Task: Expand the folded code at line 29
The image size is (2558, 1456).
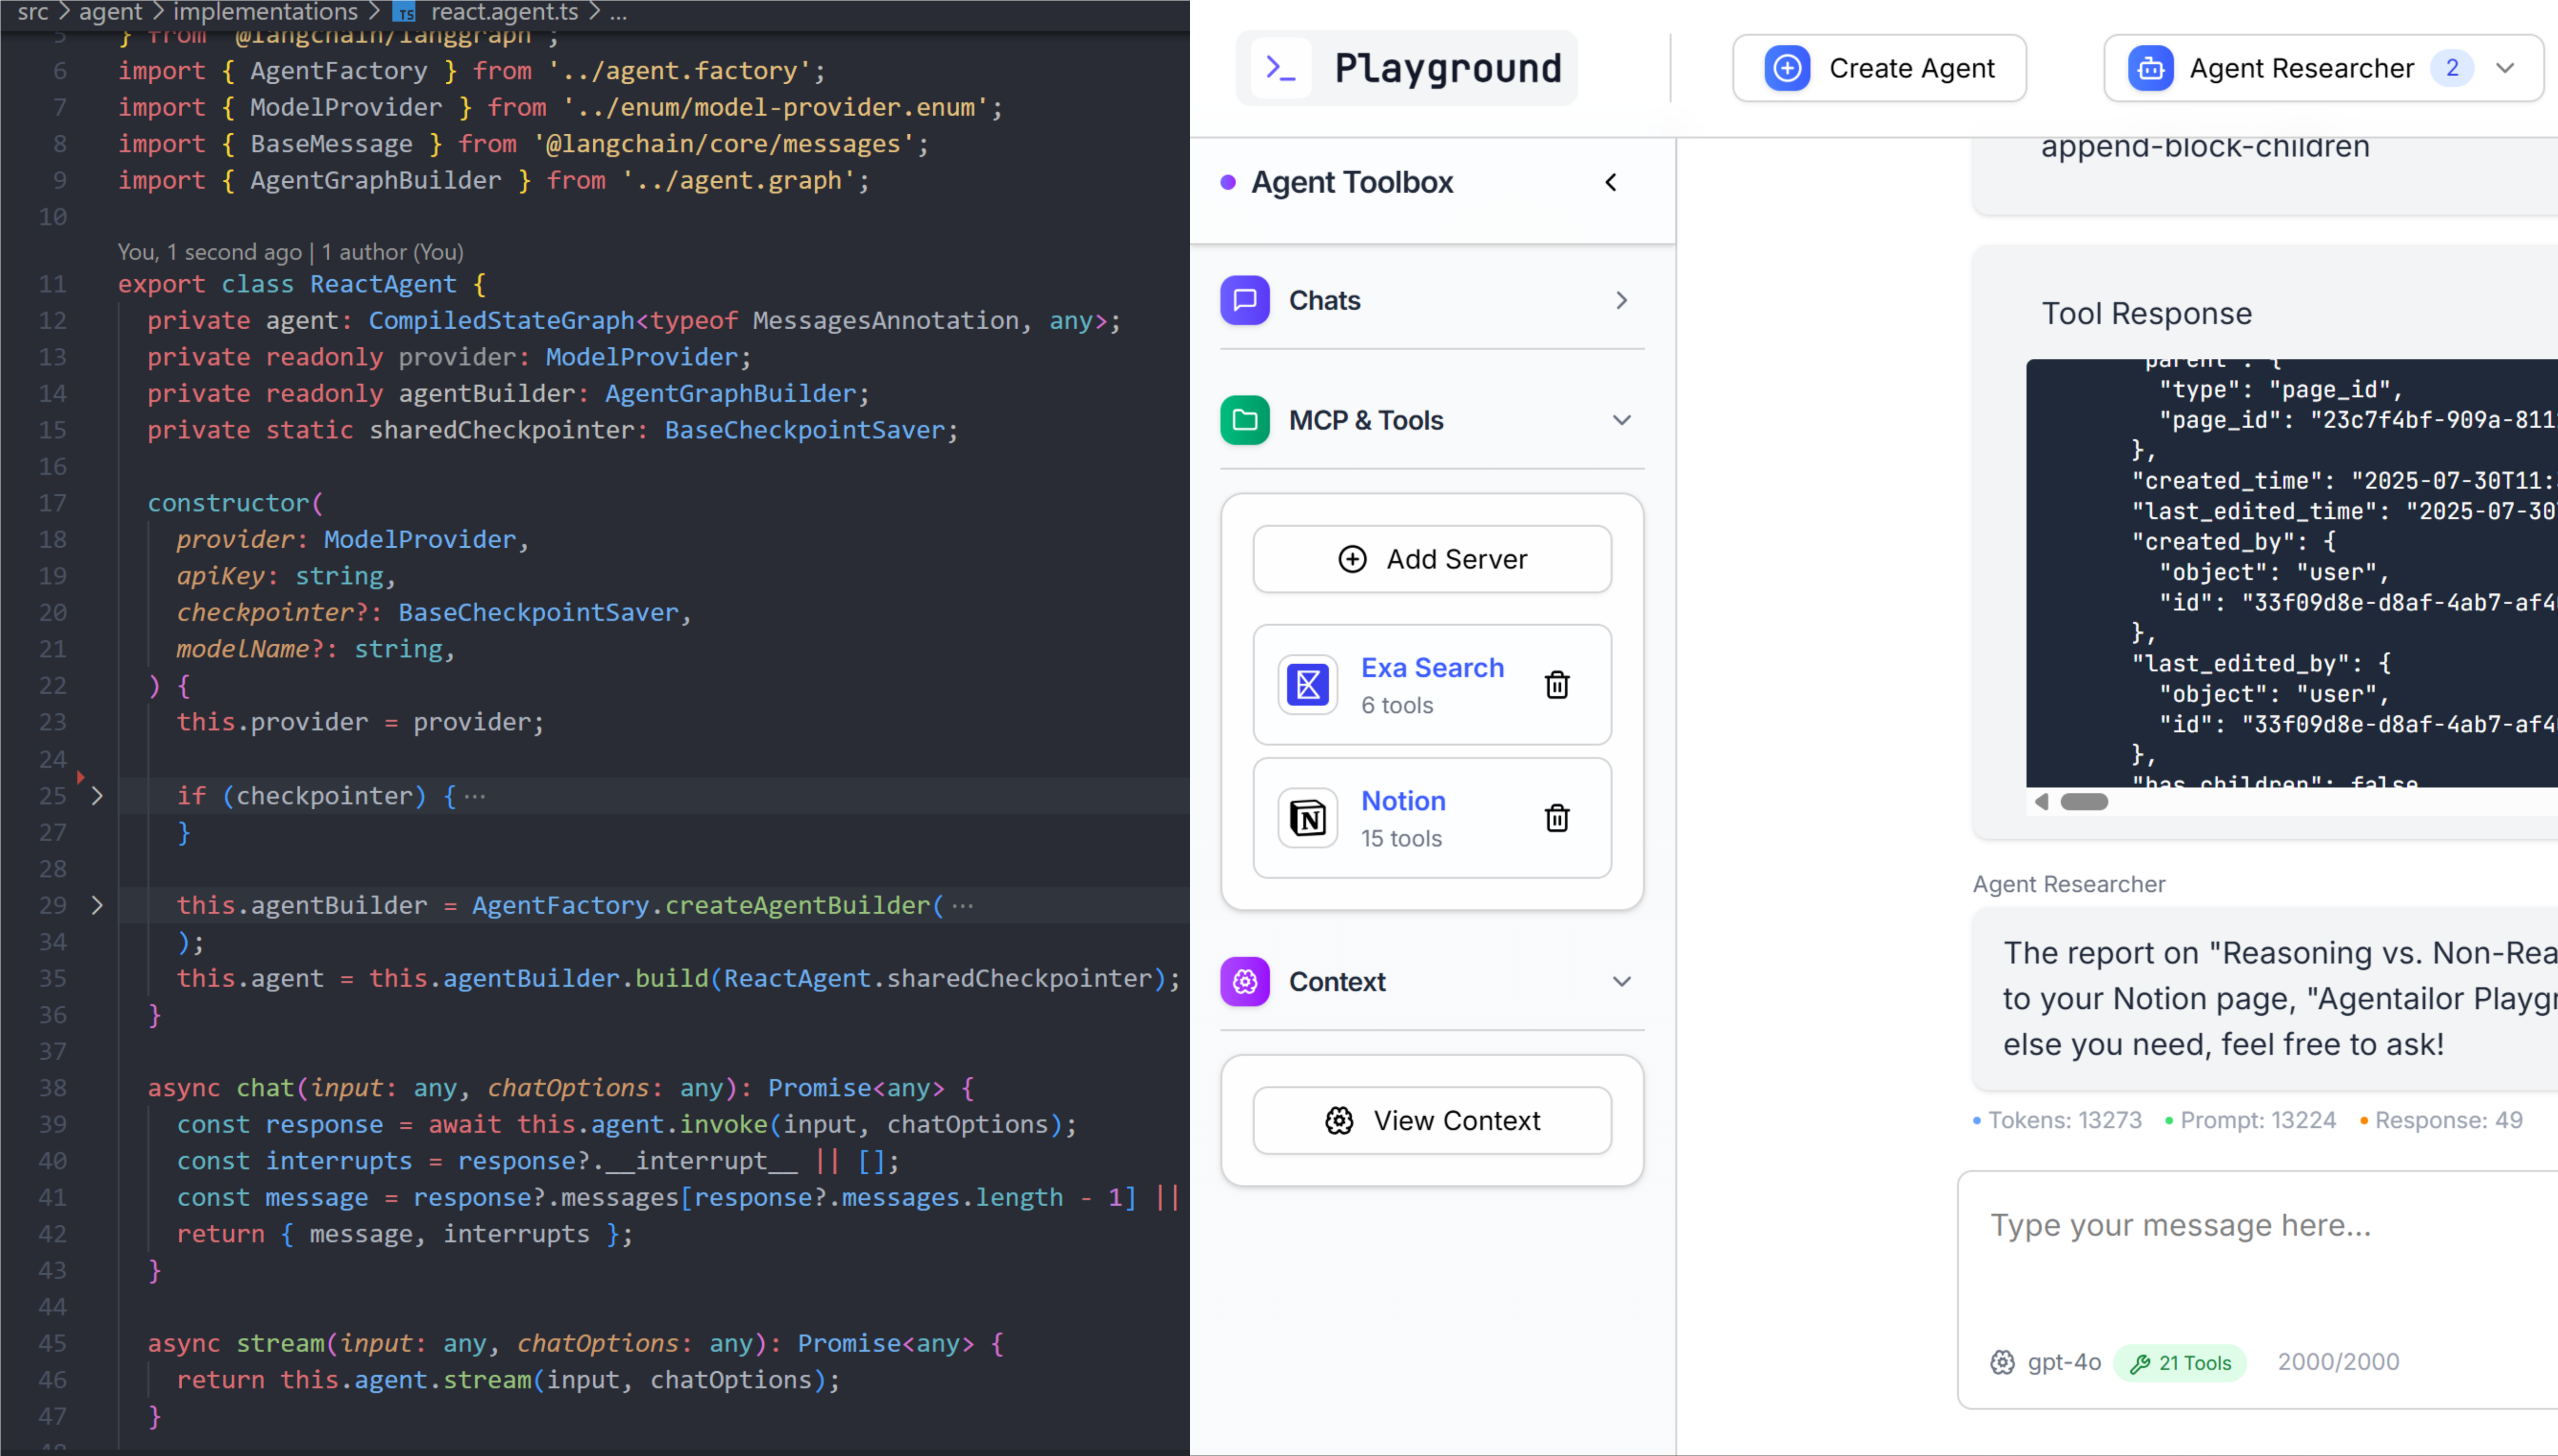Action: (97, 905)
